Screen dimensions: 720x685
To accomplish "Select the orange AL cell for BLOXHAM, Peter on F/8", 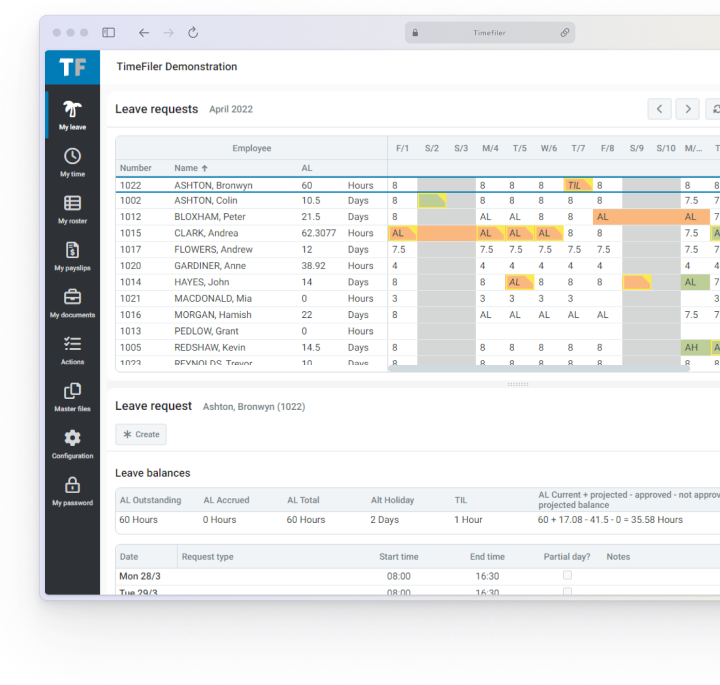I will (608, 217).
